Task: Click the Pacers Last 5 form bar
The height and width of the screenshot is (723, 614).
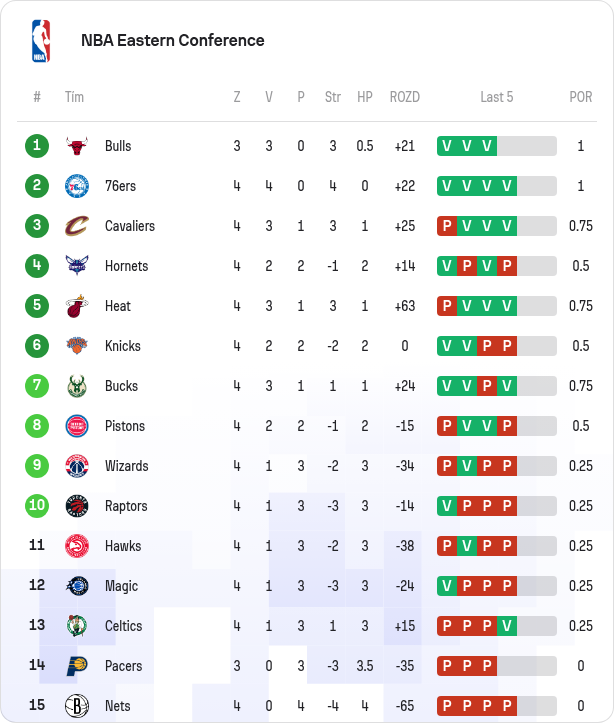Action: [x=496, y=666]
